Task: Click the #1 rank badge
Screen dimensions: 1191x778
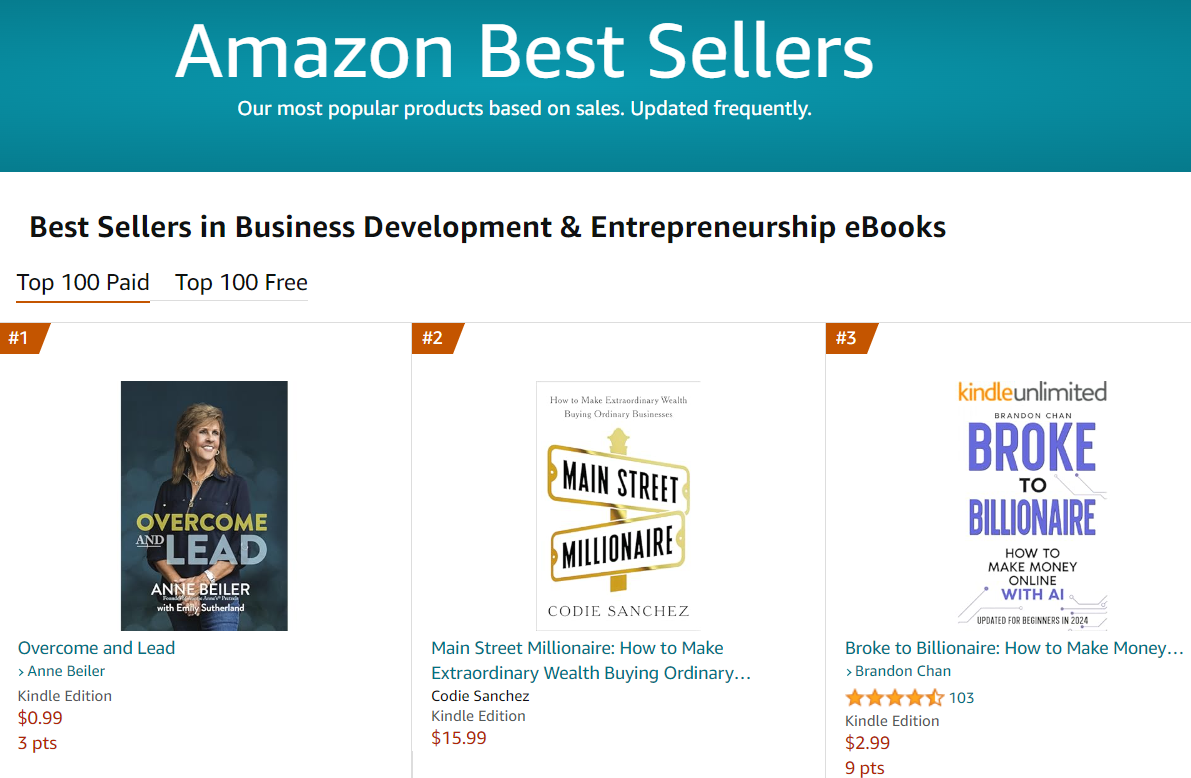Action: [20, 338]
